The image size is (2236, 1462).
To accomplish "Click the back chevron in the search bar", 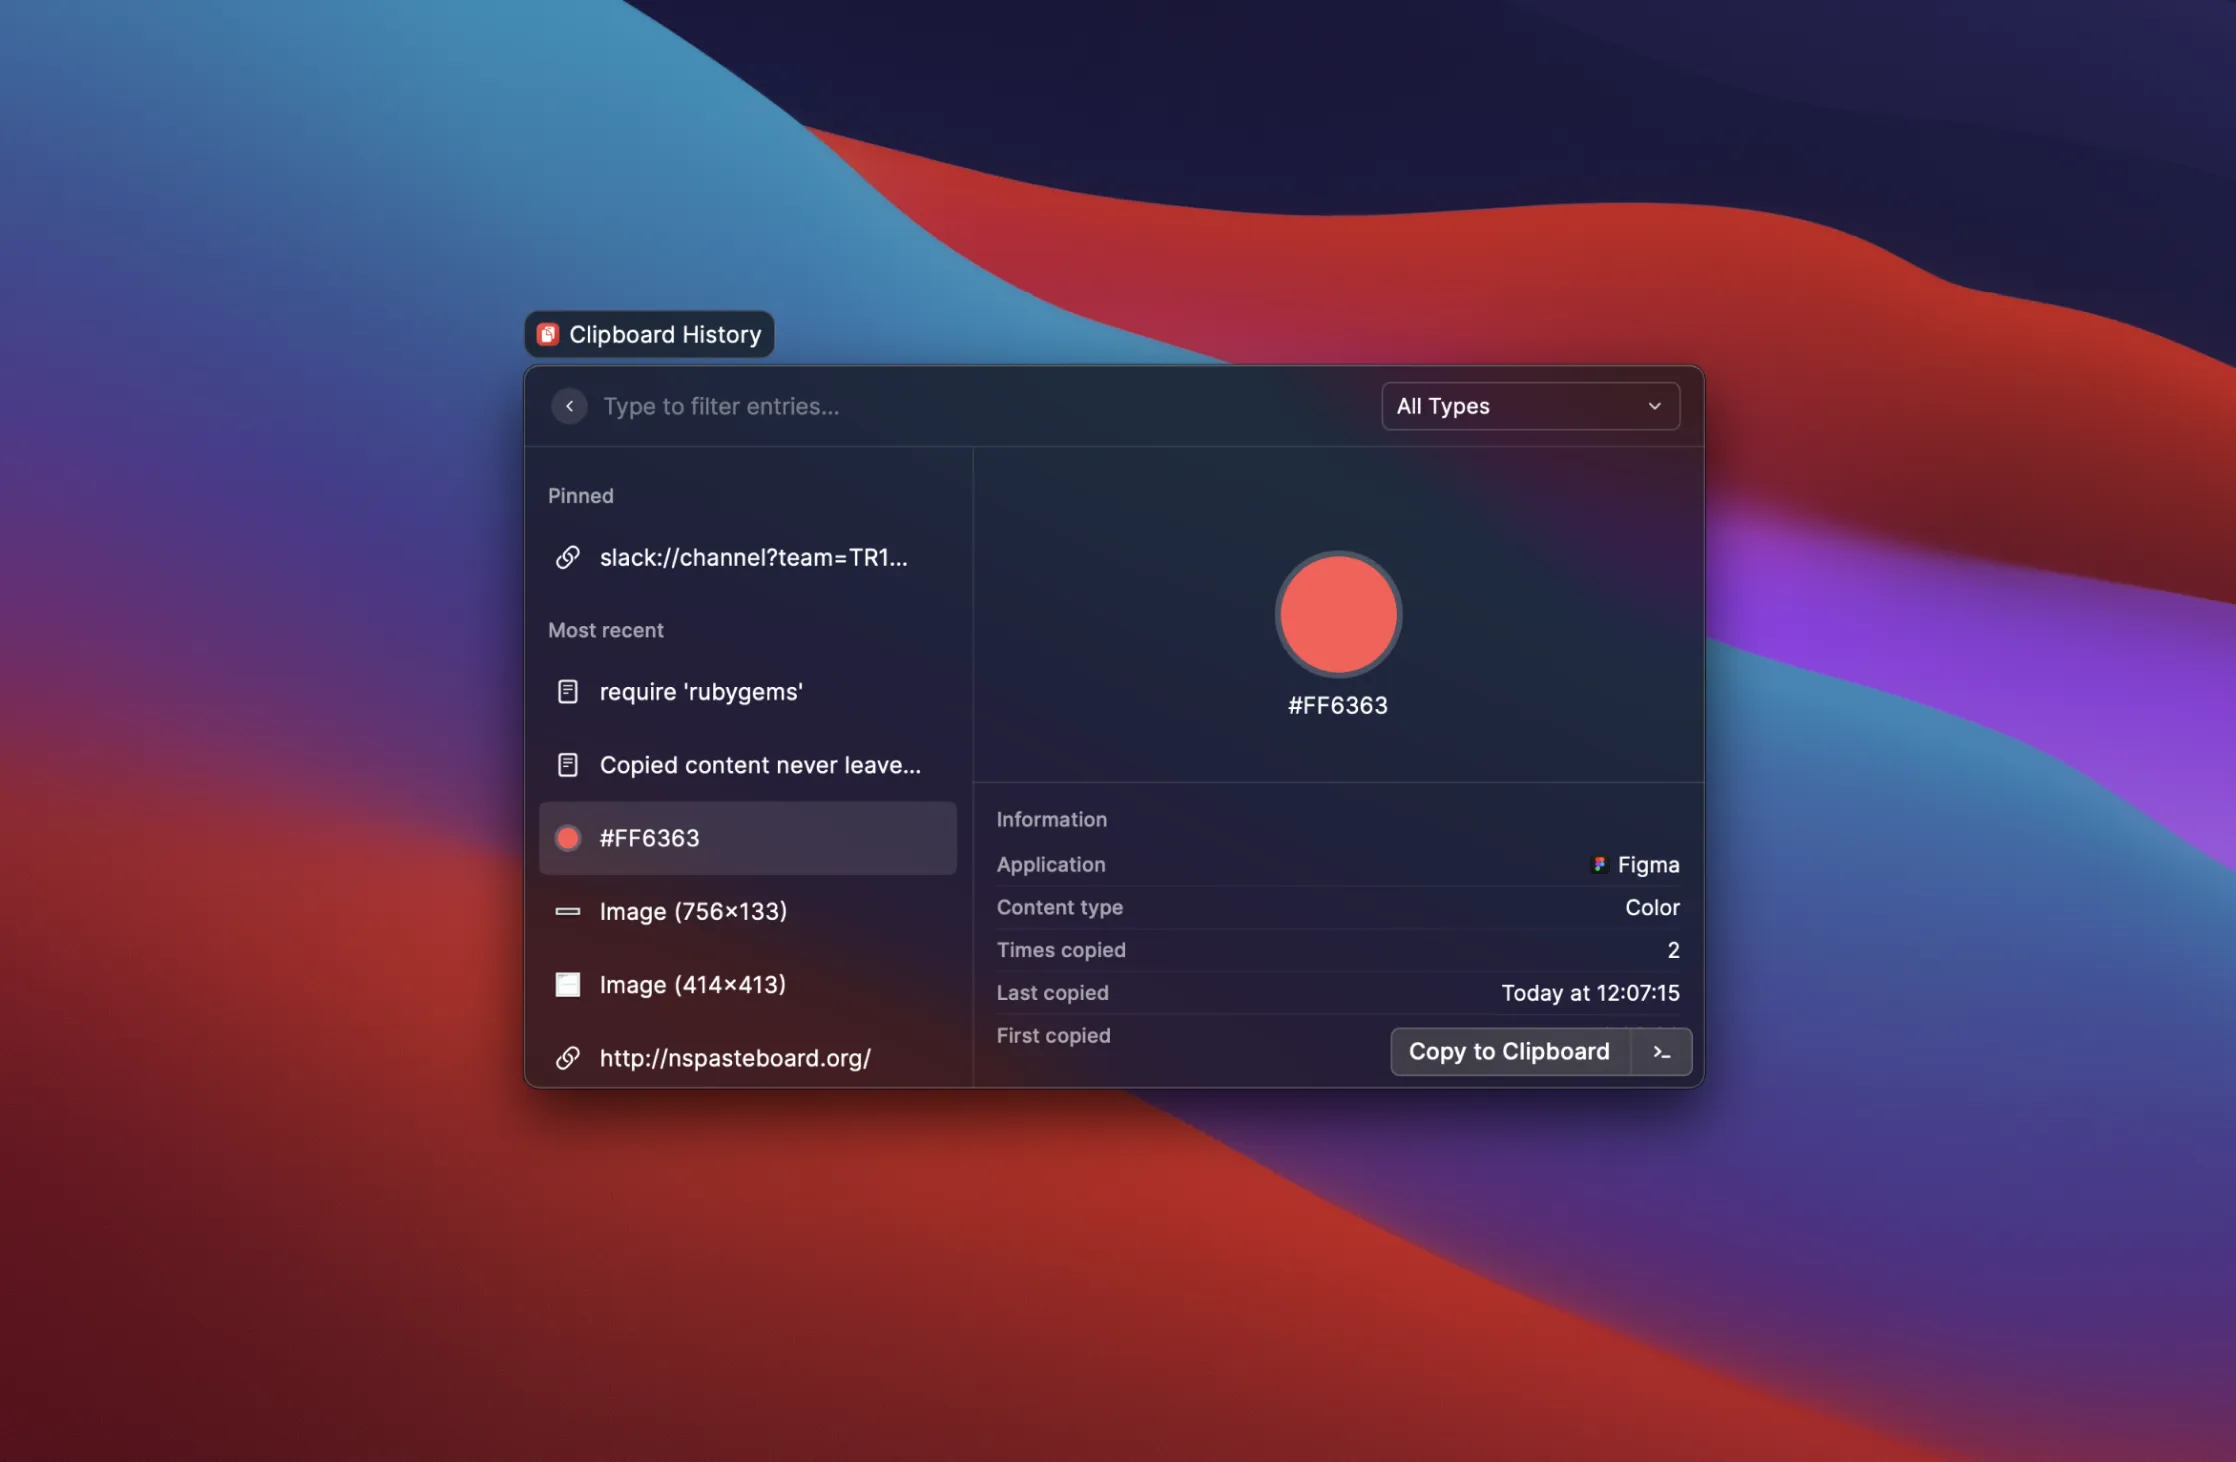I will coord(569,406).
